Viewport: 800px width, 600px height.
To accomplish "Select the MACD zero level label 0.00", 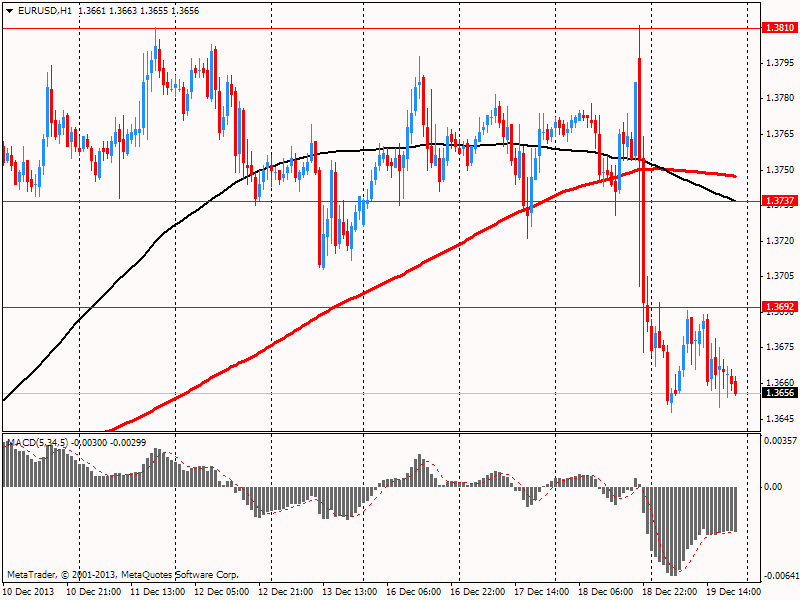I will click(773, 487).
